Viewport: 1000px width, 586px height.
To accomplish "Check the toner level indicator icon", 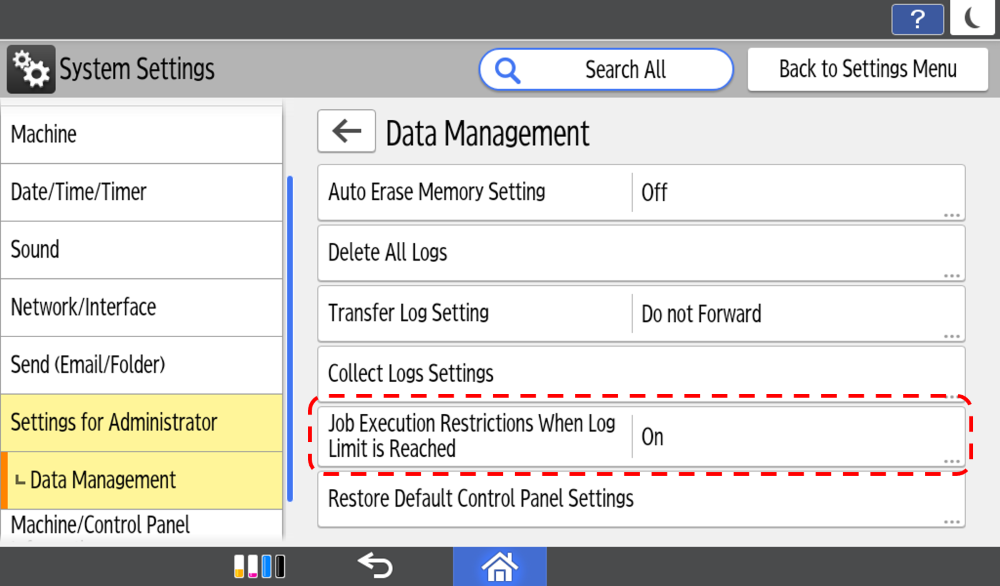I will pyautogui.click(x=260, y=566).
